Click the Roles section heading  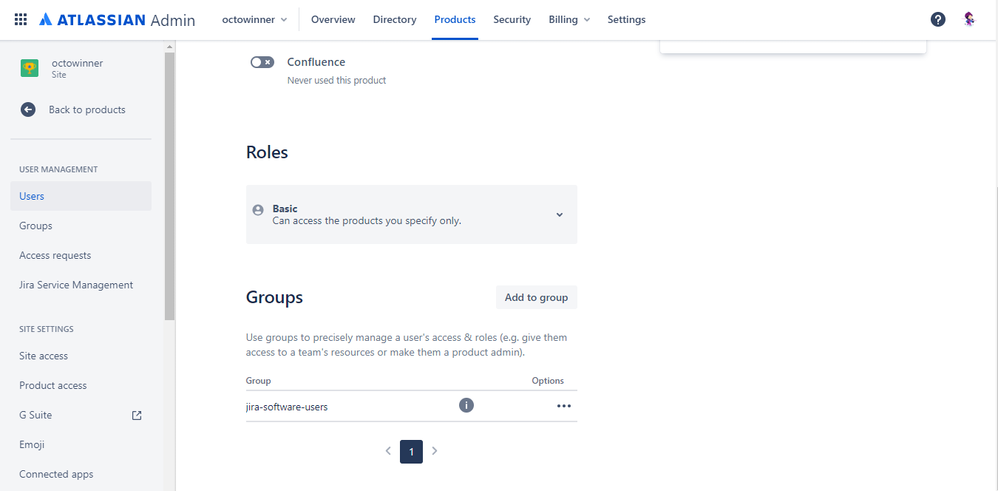[267, 153]
